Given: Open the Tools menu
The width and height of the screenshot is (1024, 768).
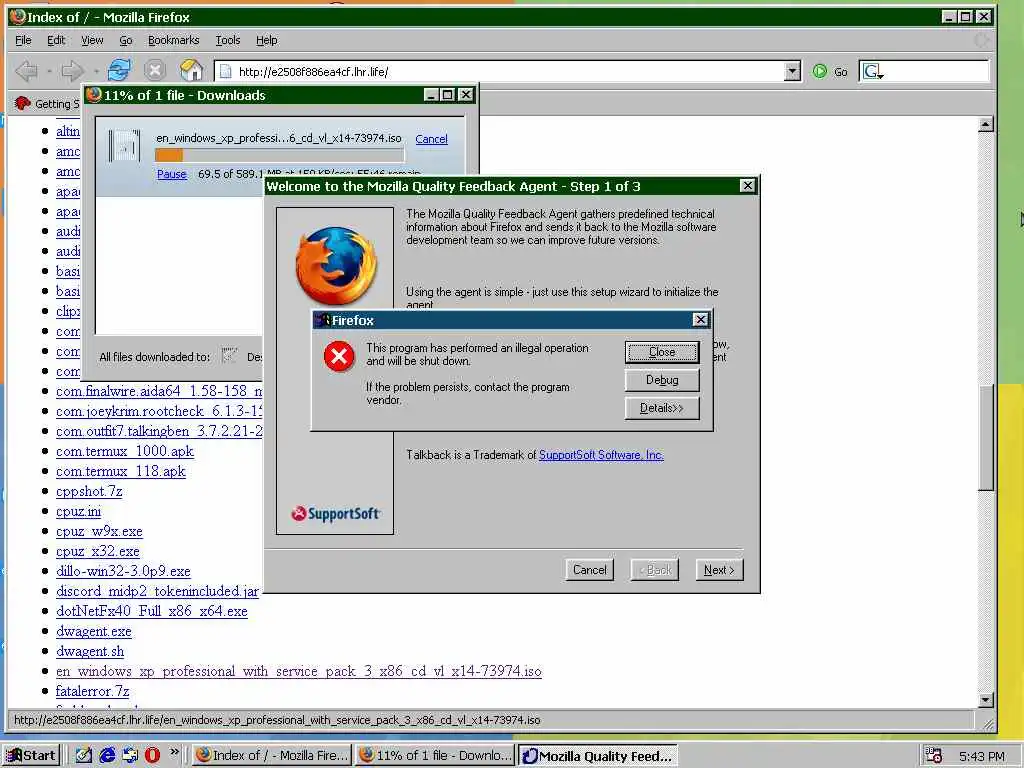Looking at the screenshot, I should 228,40.
